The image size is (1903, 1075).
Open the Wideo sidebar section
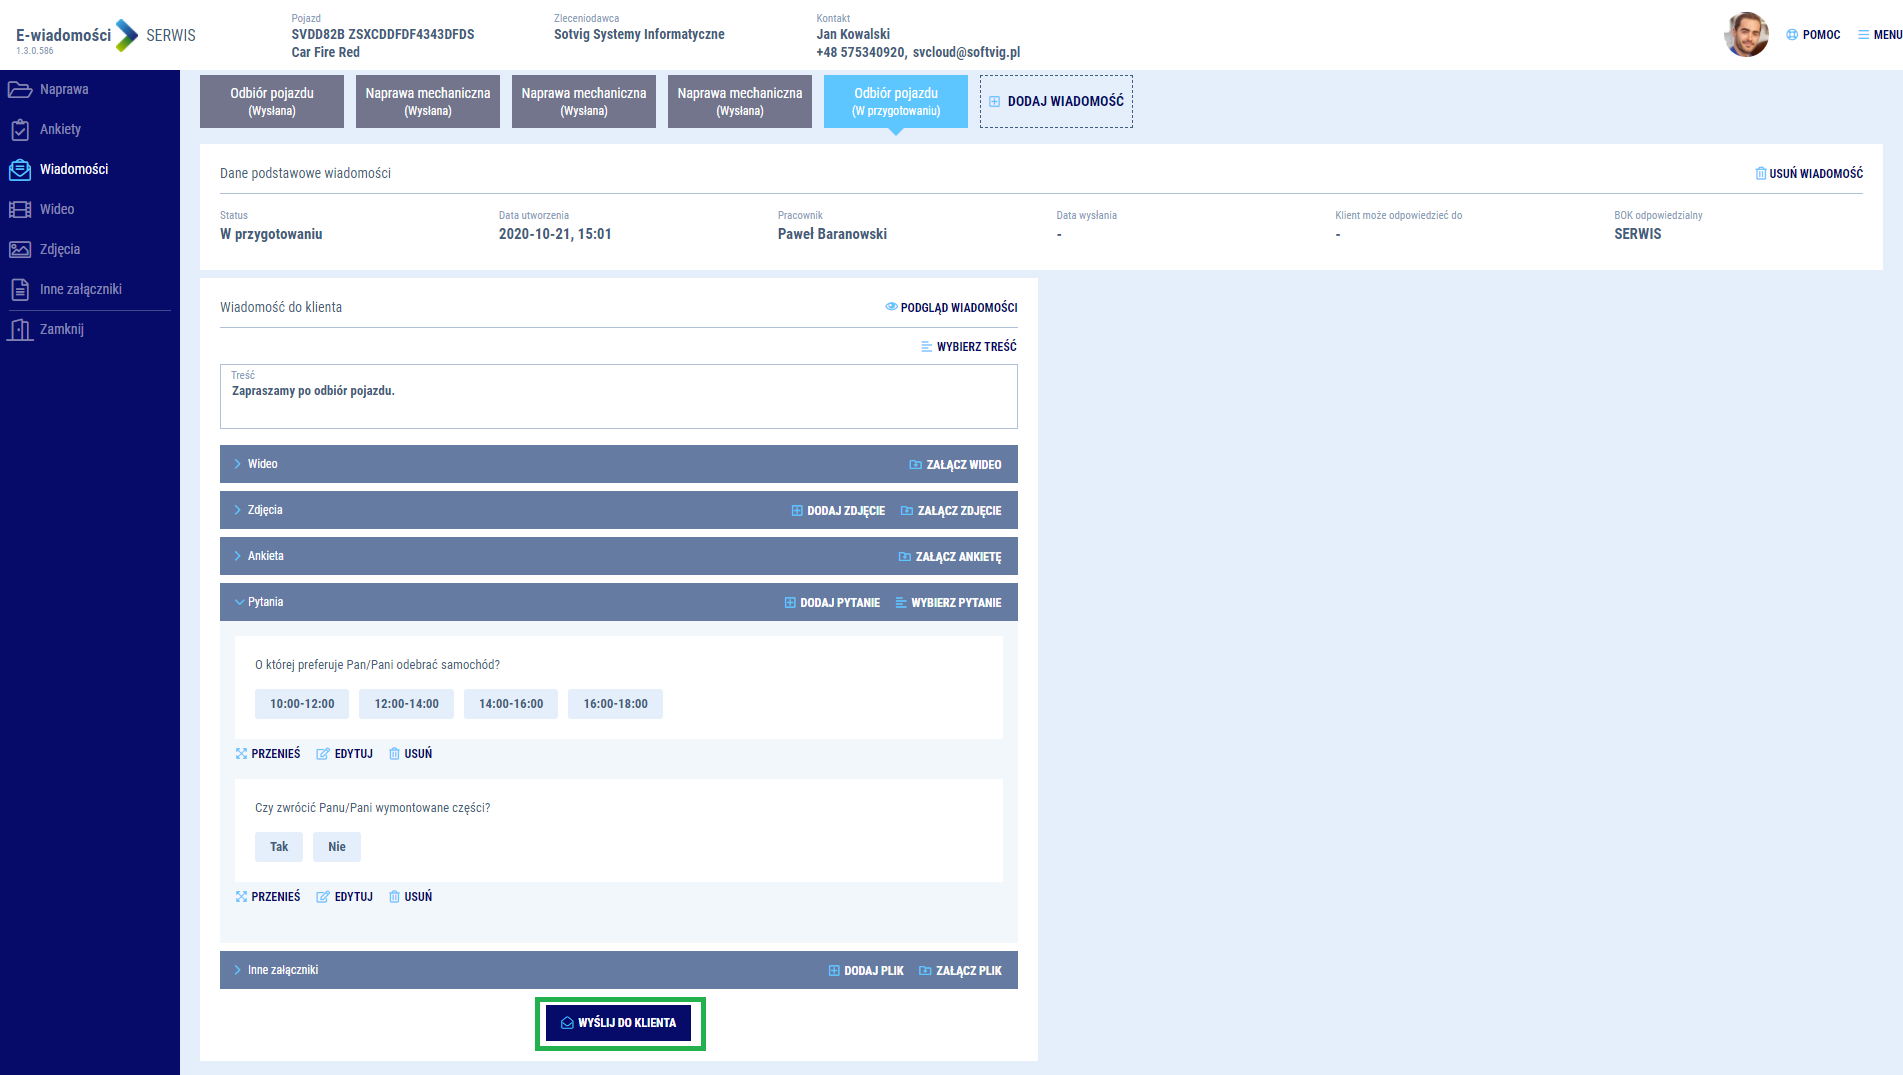click(56, 209)
